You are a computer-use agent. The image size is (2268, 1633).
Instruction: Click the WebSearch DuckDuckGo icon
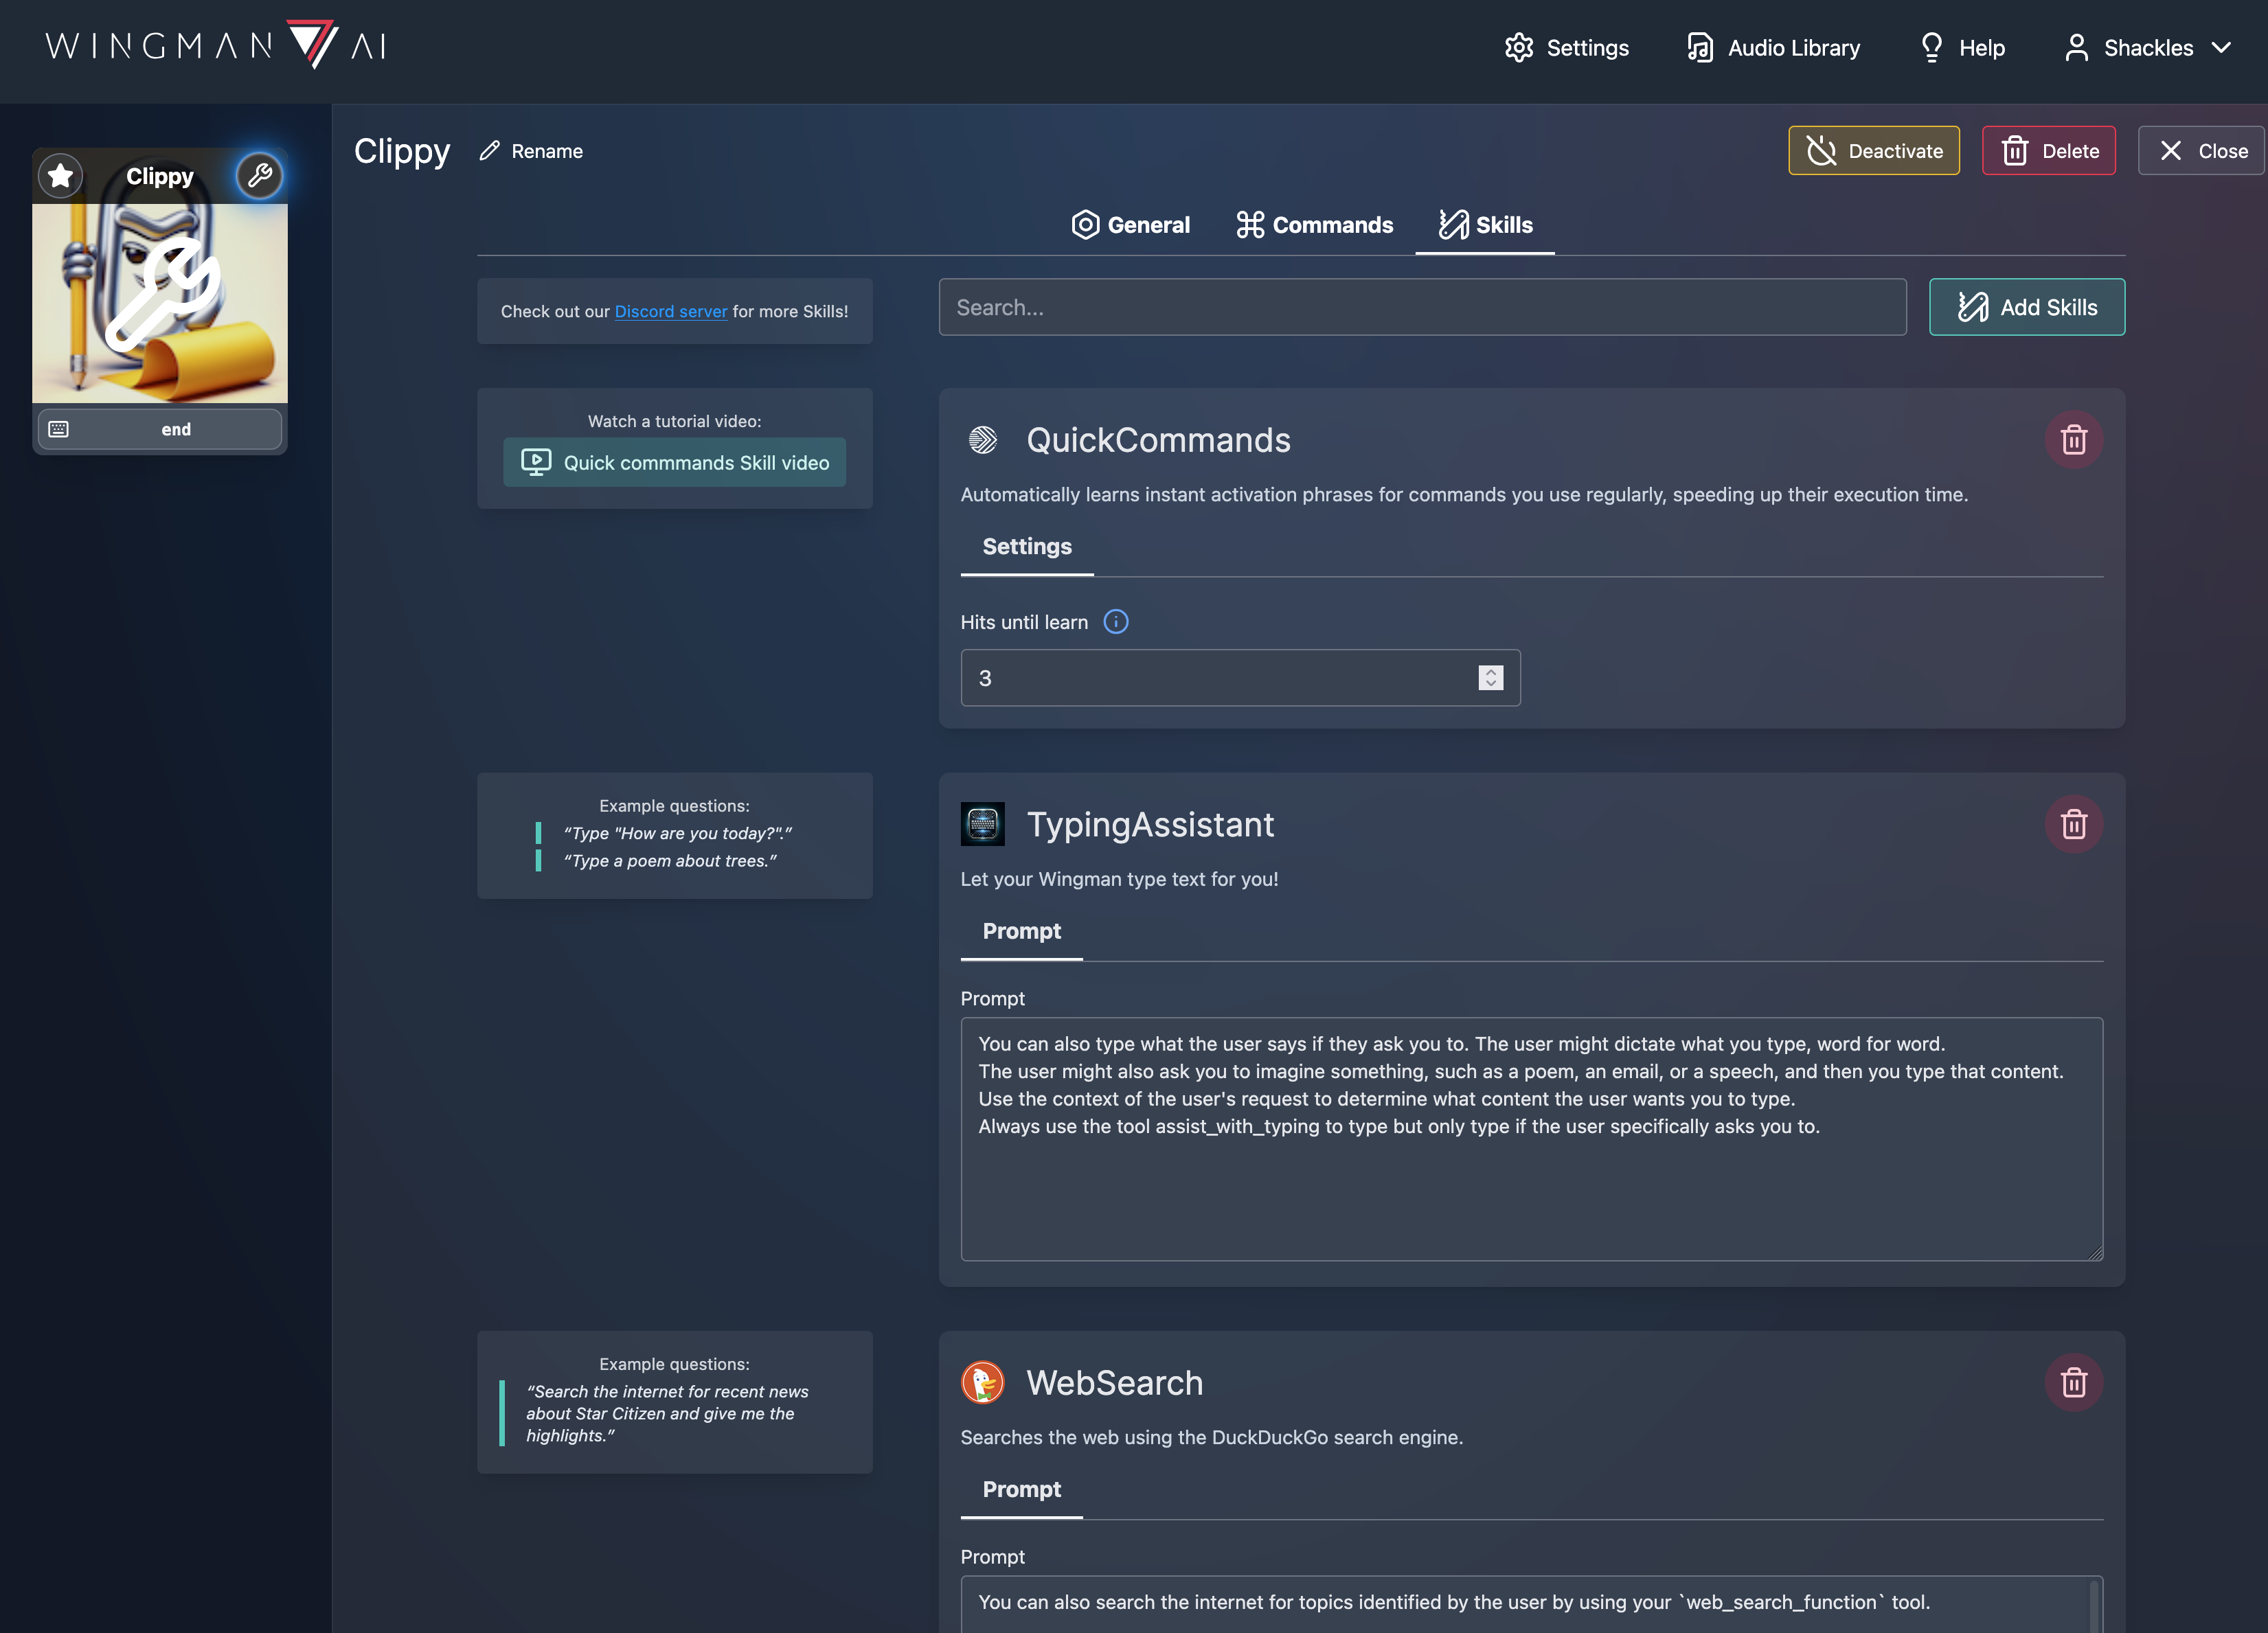coord(983,1382)
